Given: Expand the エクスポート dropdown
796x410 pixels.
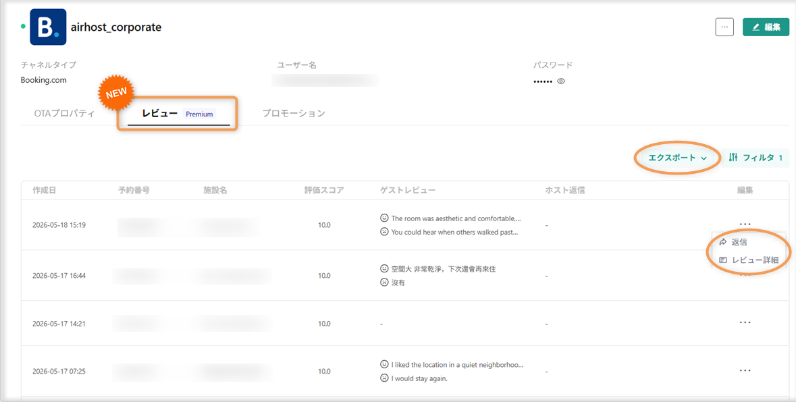Looking at the screenshot, I should (677, 158).
